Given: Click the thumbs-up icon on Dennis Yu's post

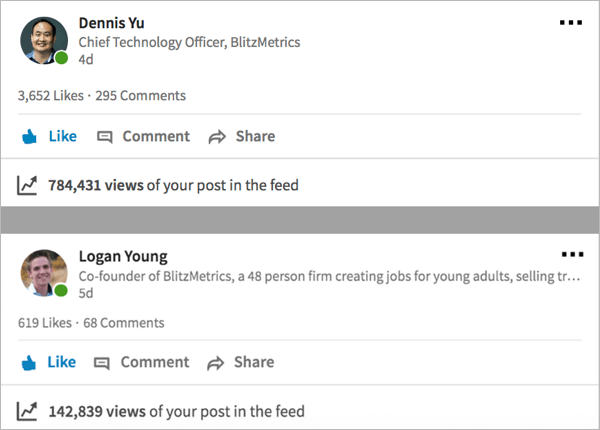Looking at the screenshot, I should (x=29, y=136).
